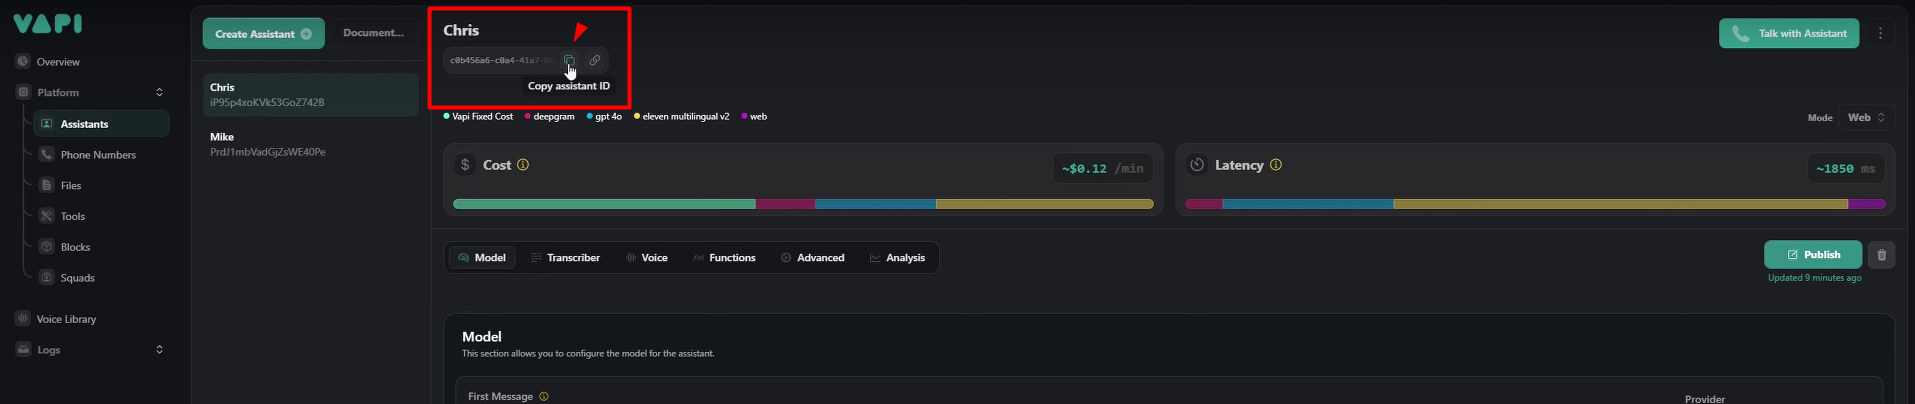Image resolution: width=1915 pixels, height=404 pixels.
Task: Click the green segment of Cost bar
Action: tap(604, 204)
